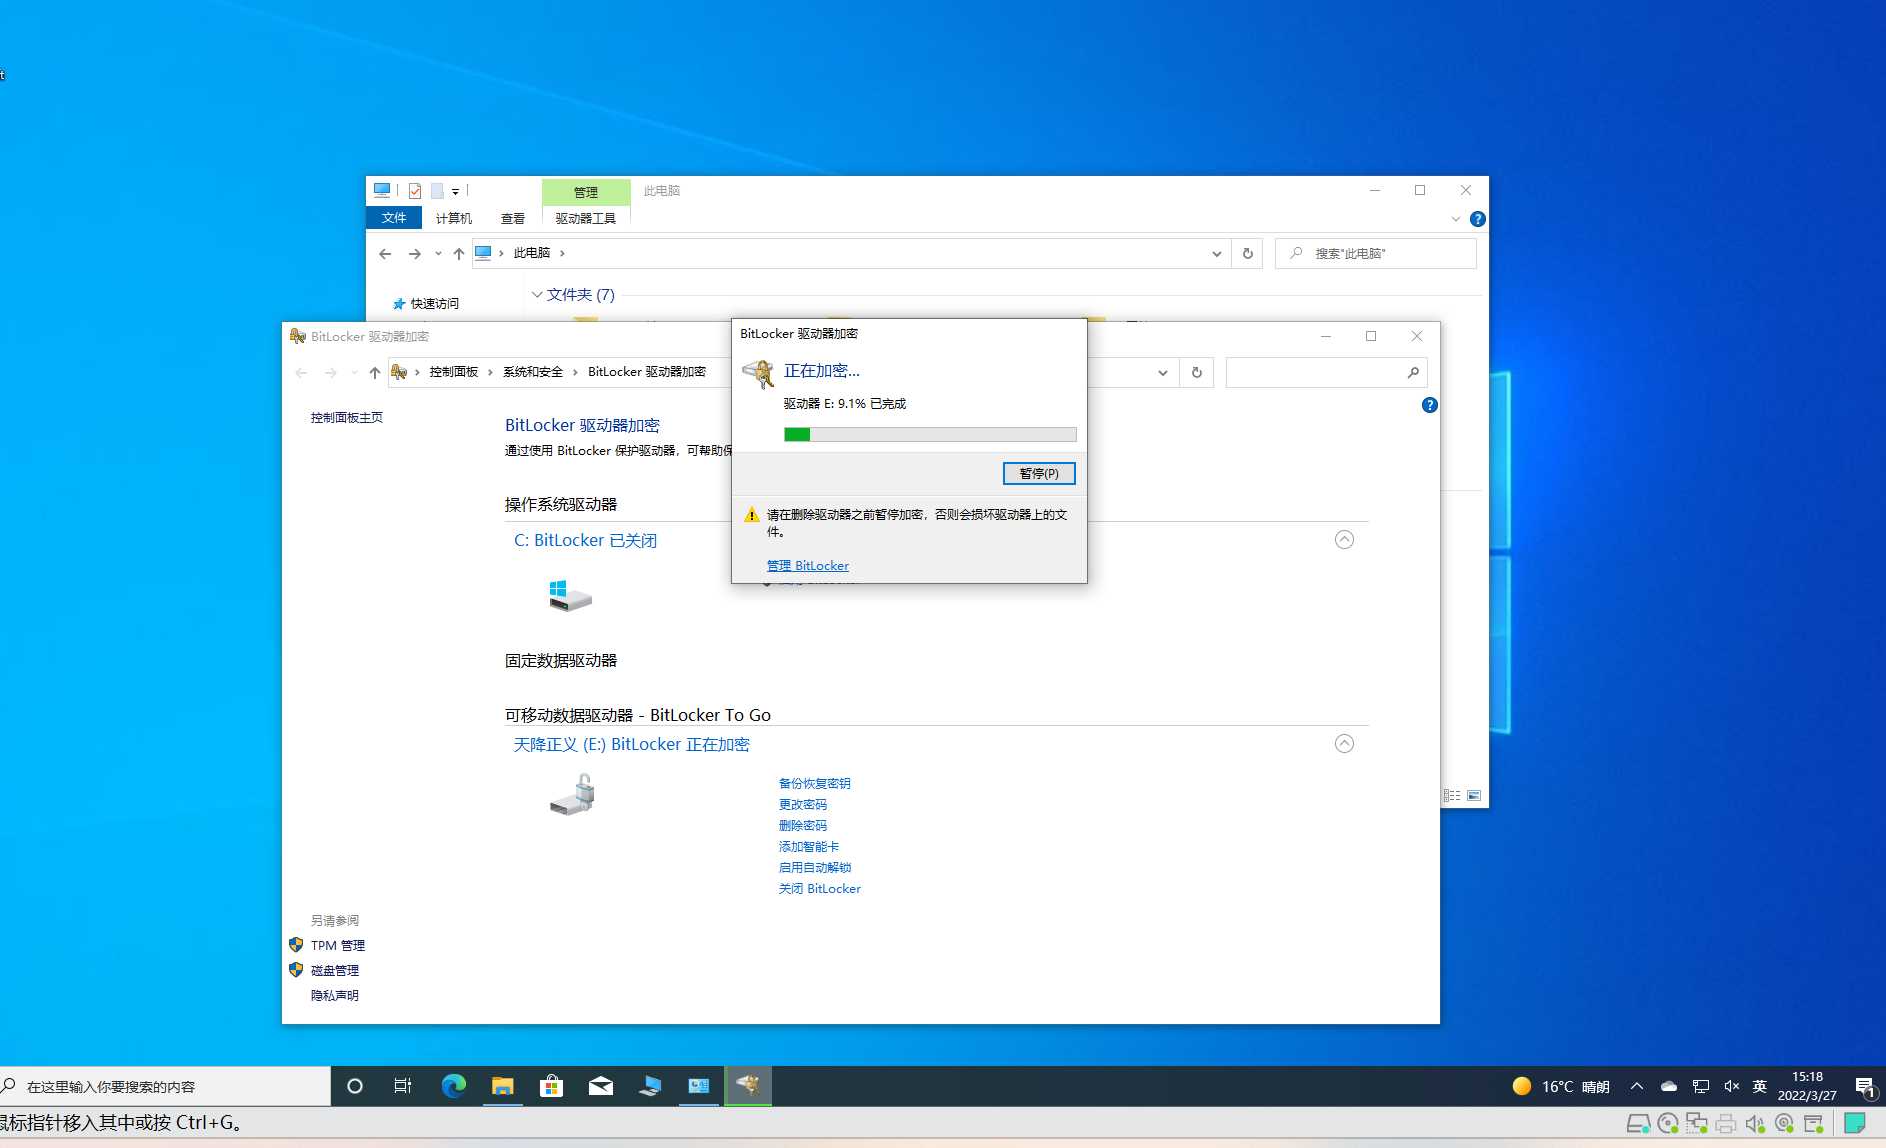Open the 文件 tab in File Explorer
The height and width of the screenshot is (1148, 1886).
click(394, 217)
